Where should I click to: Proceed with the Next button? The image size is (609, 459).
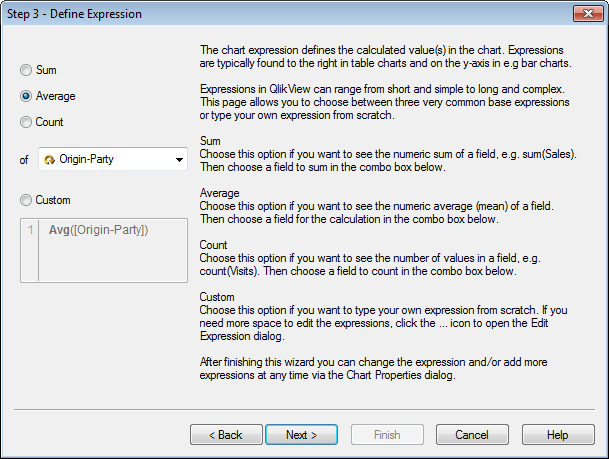pos(301,435)
